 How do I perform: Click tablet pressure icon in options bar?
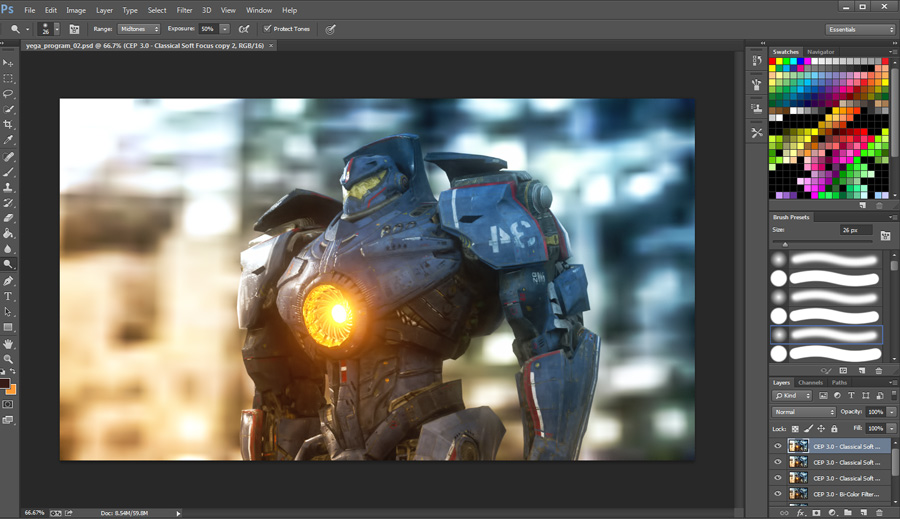[331, 29]
